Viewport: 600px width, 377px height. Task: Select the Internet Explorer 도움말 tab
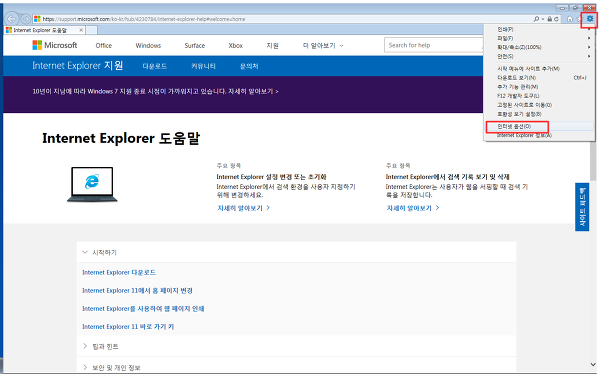44,30
